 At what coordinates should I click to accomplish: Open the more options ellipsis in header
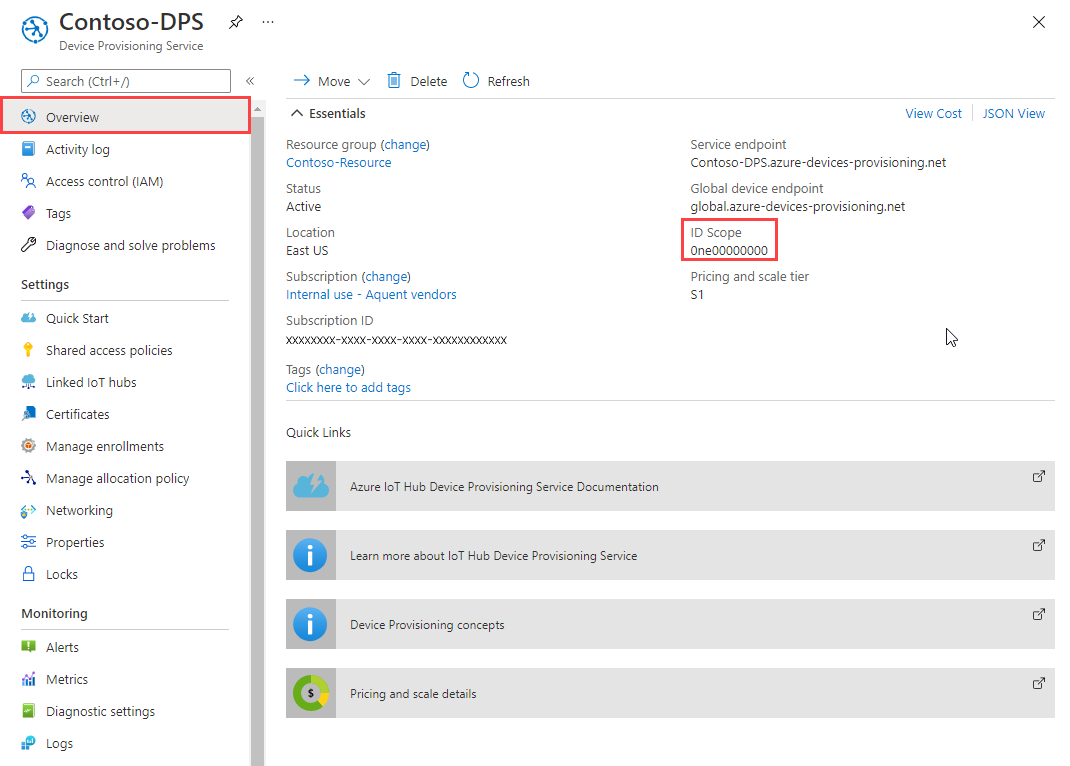(267, 22)
